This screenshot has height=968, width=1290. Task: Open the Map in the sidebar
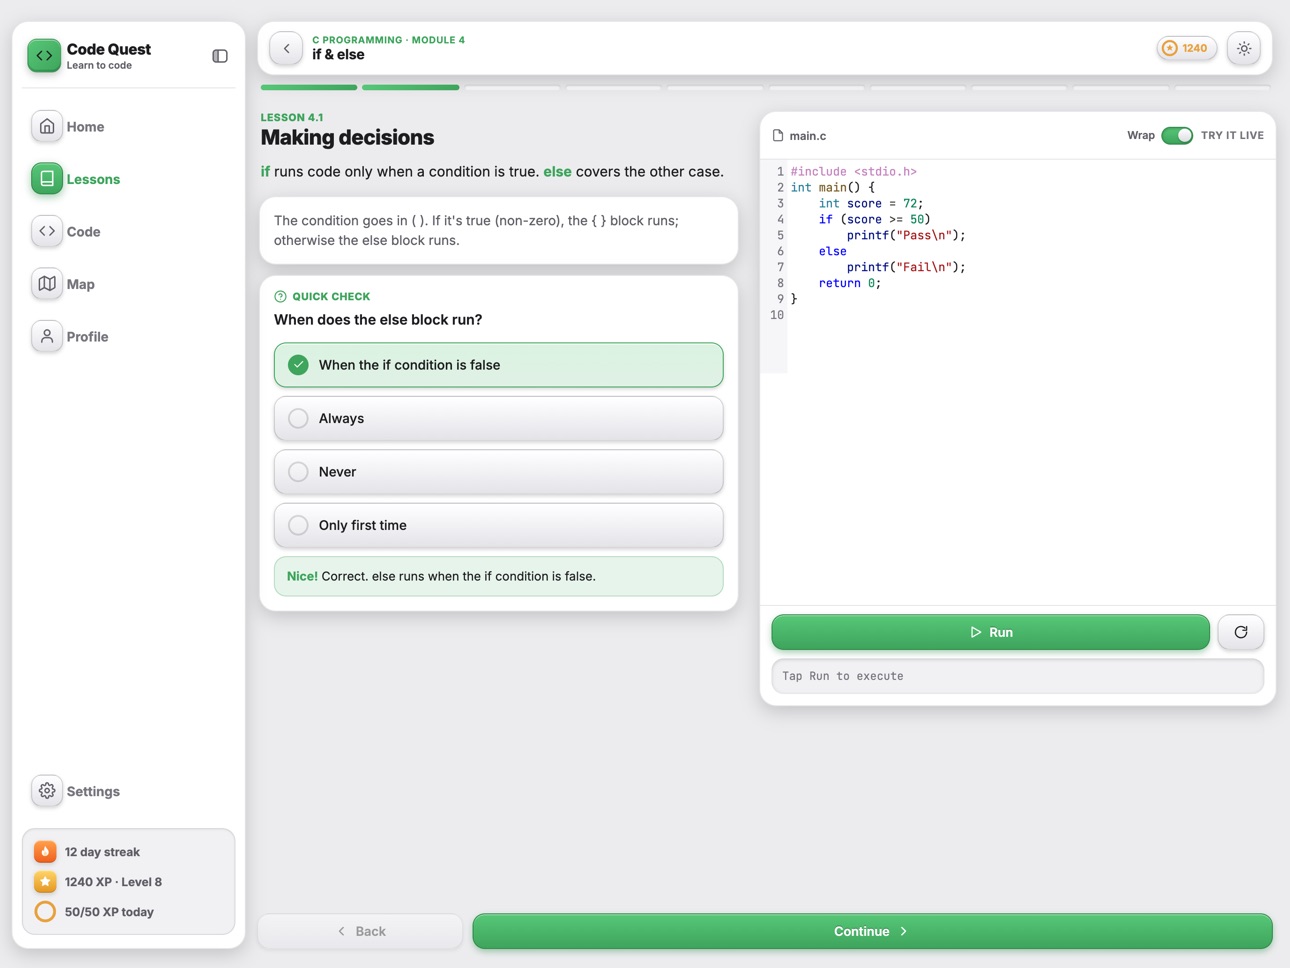128,284
